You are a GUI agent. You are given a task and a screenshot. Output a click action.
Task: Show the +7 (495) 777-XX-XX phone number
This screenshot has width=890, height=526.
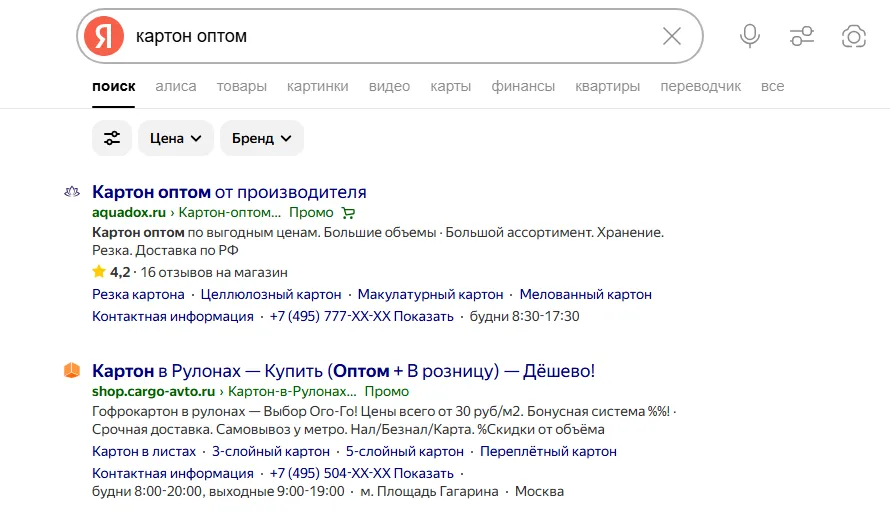[362, 316]
